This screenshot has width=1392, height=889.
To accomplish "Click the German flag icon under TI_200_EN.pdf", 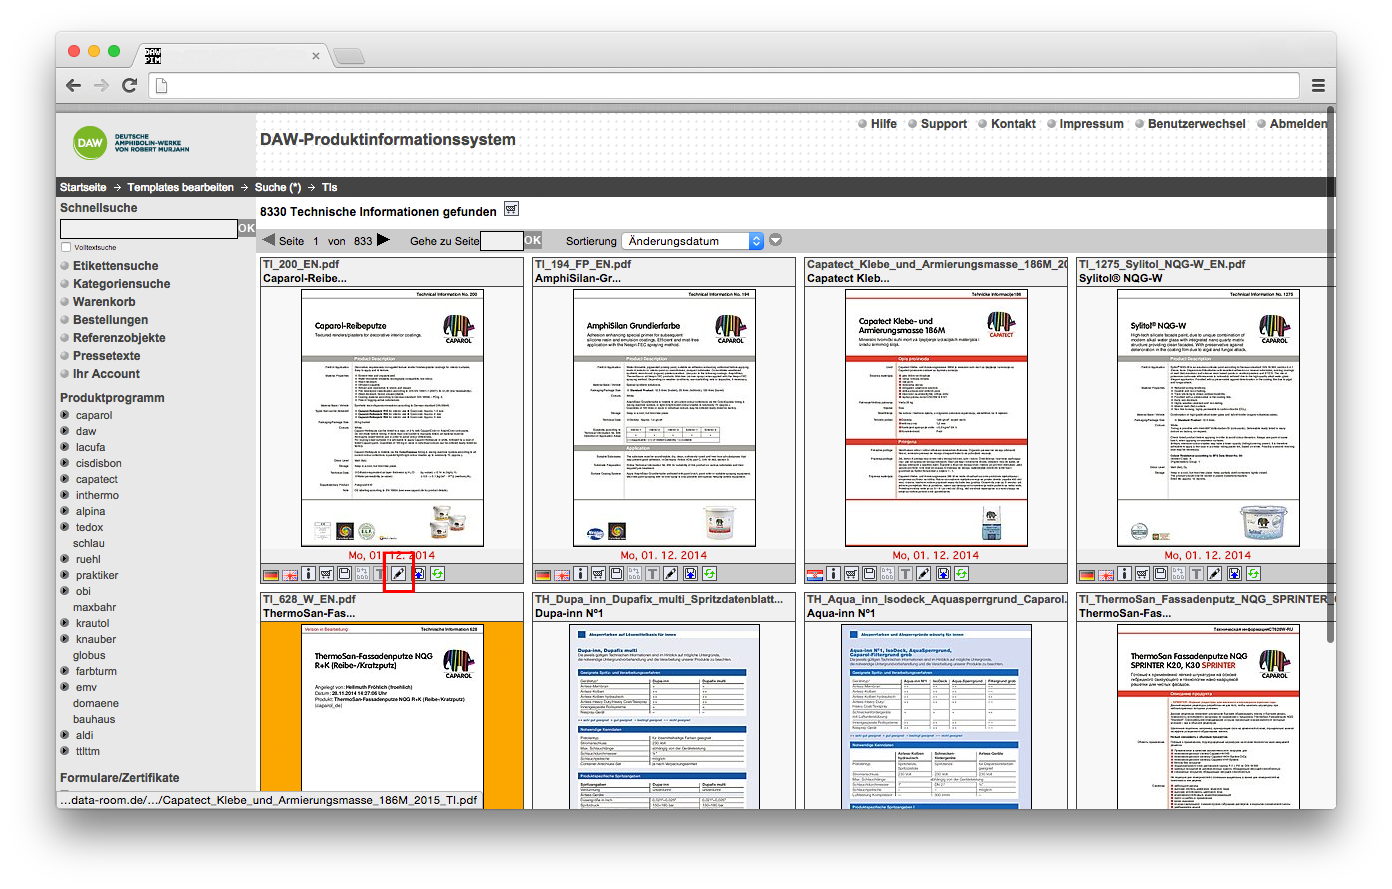I will click(271, 575).
